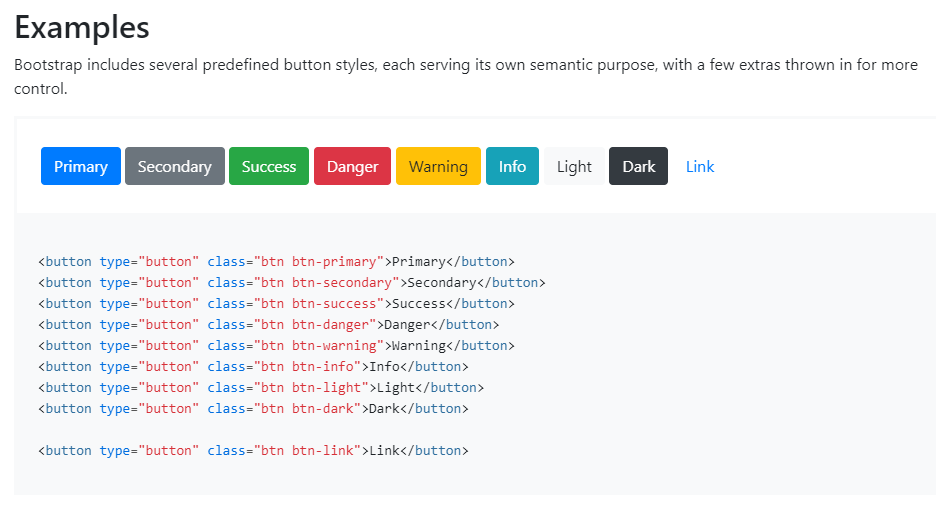Click the btn-primary code line
The width and height of the screenshot is (936, 509).
coord(276,262)
